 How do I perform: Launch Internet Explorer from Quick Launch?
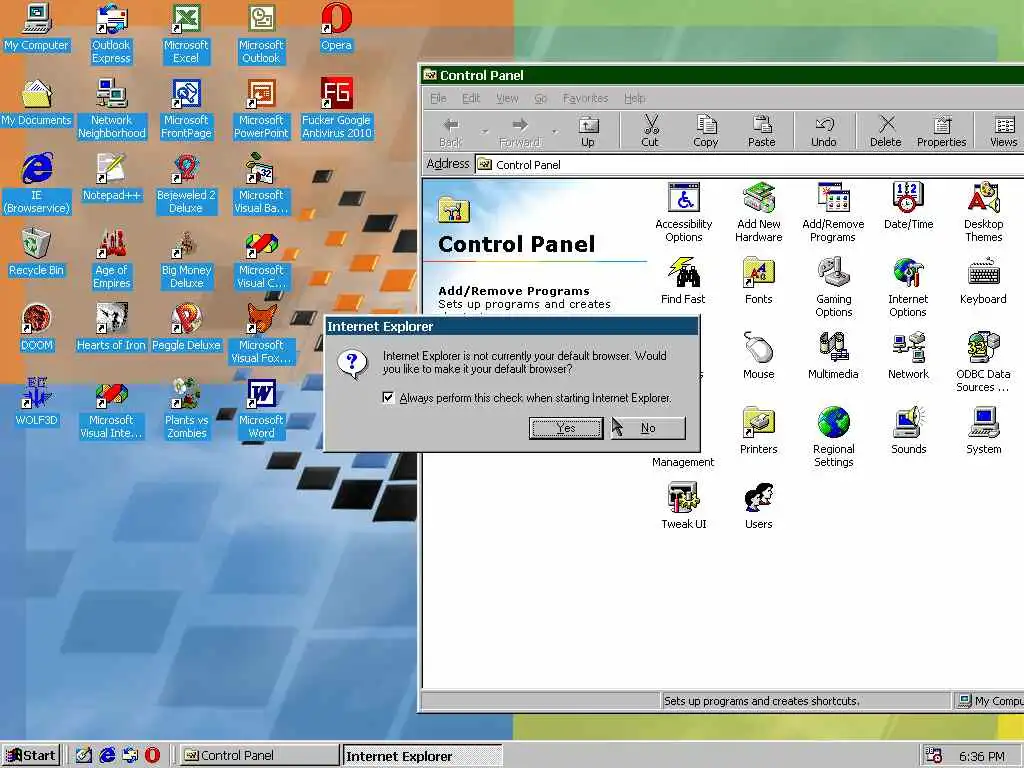(106, 755)
